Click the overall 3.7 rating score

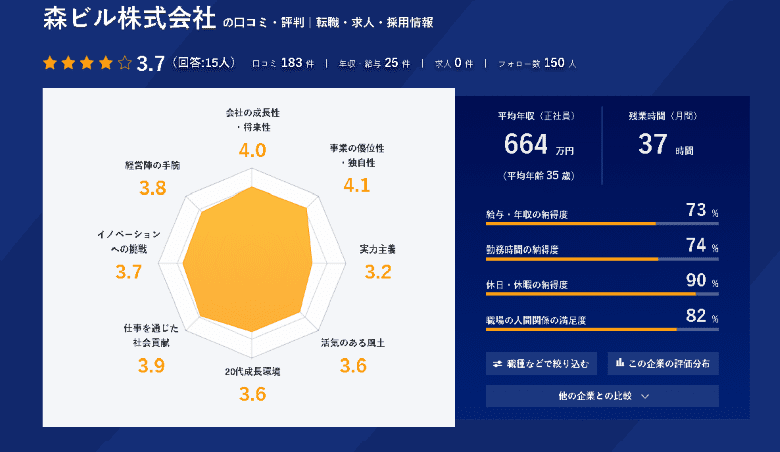[150, 64]
